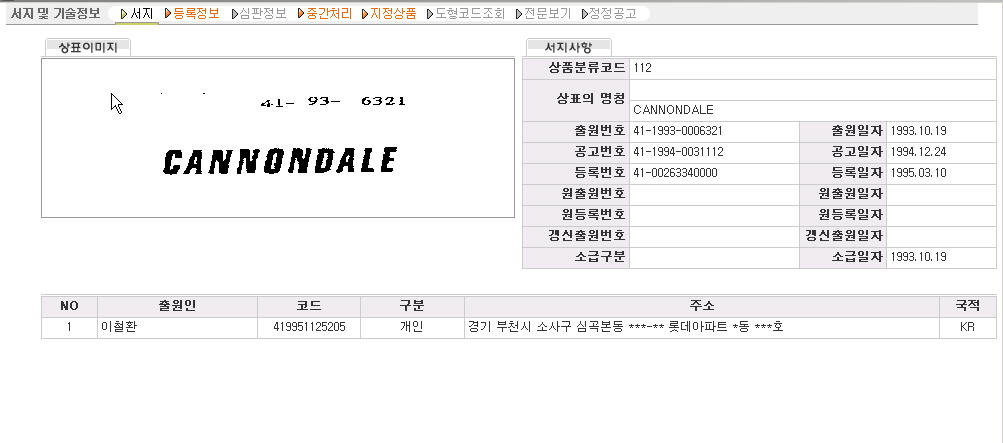Click the 주소 column header
Image resolution: width=1003 pixels, height=443 pixels.
click(702, 306)
